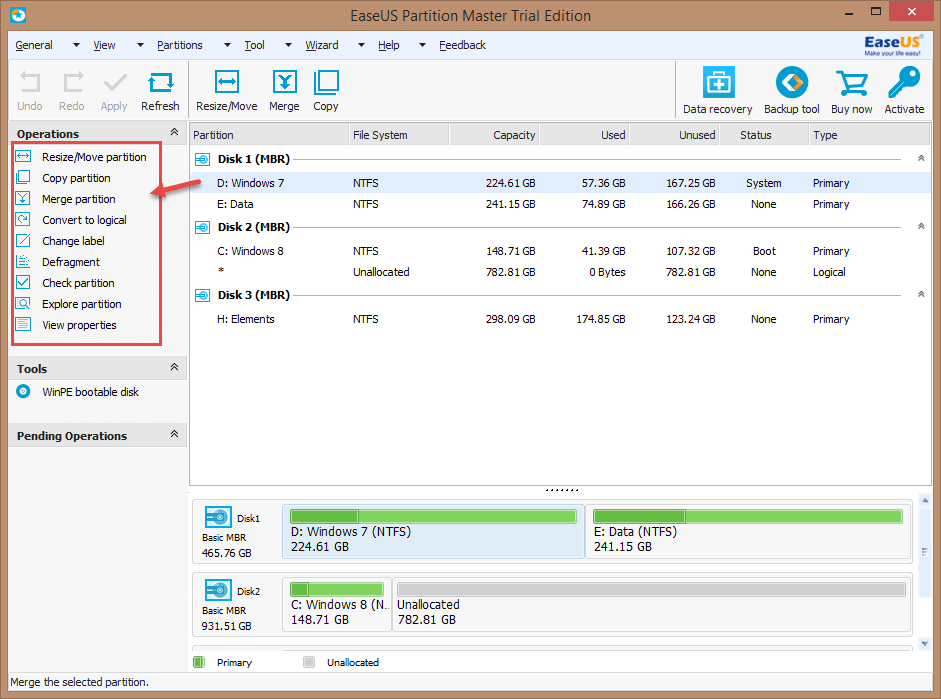Click the Activate key icon
The width and height of the screenshot is (941, 699).
point(904,82)
